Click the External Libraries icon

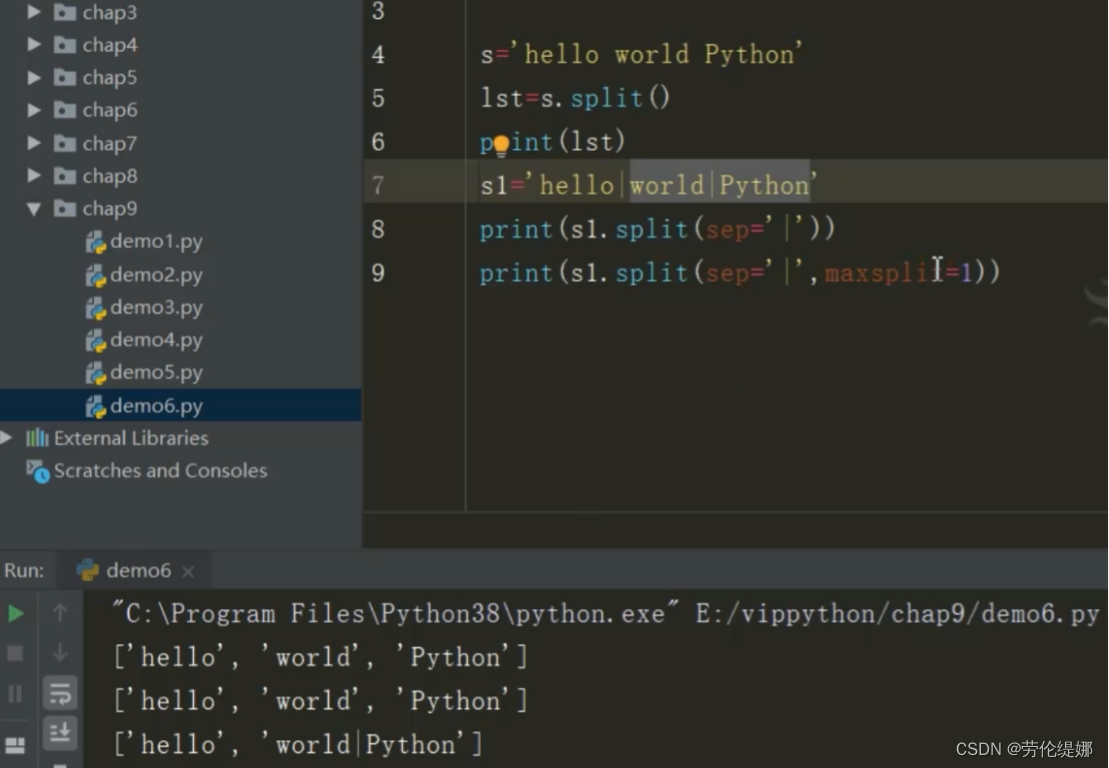coord(37,438)
